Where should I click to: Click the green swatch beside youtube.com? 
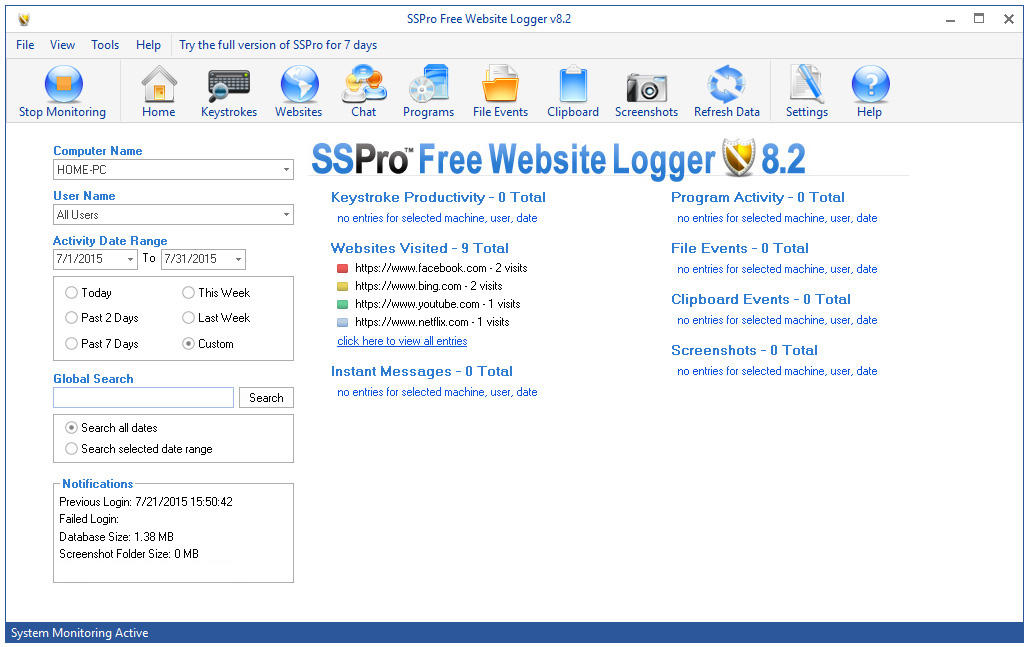(x=342, y=304)
